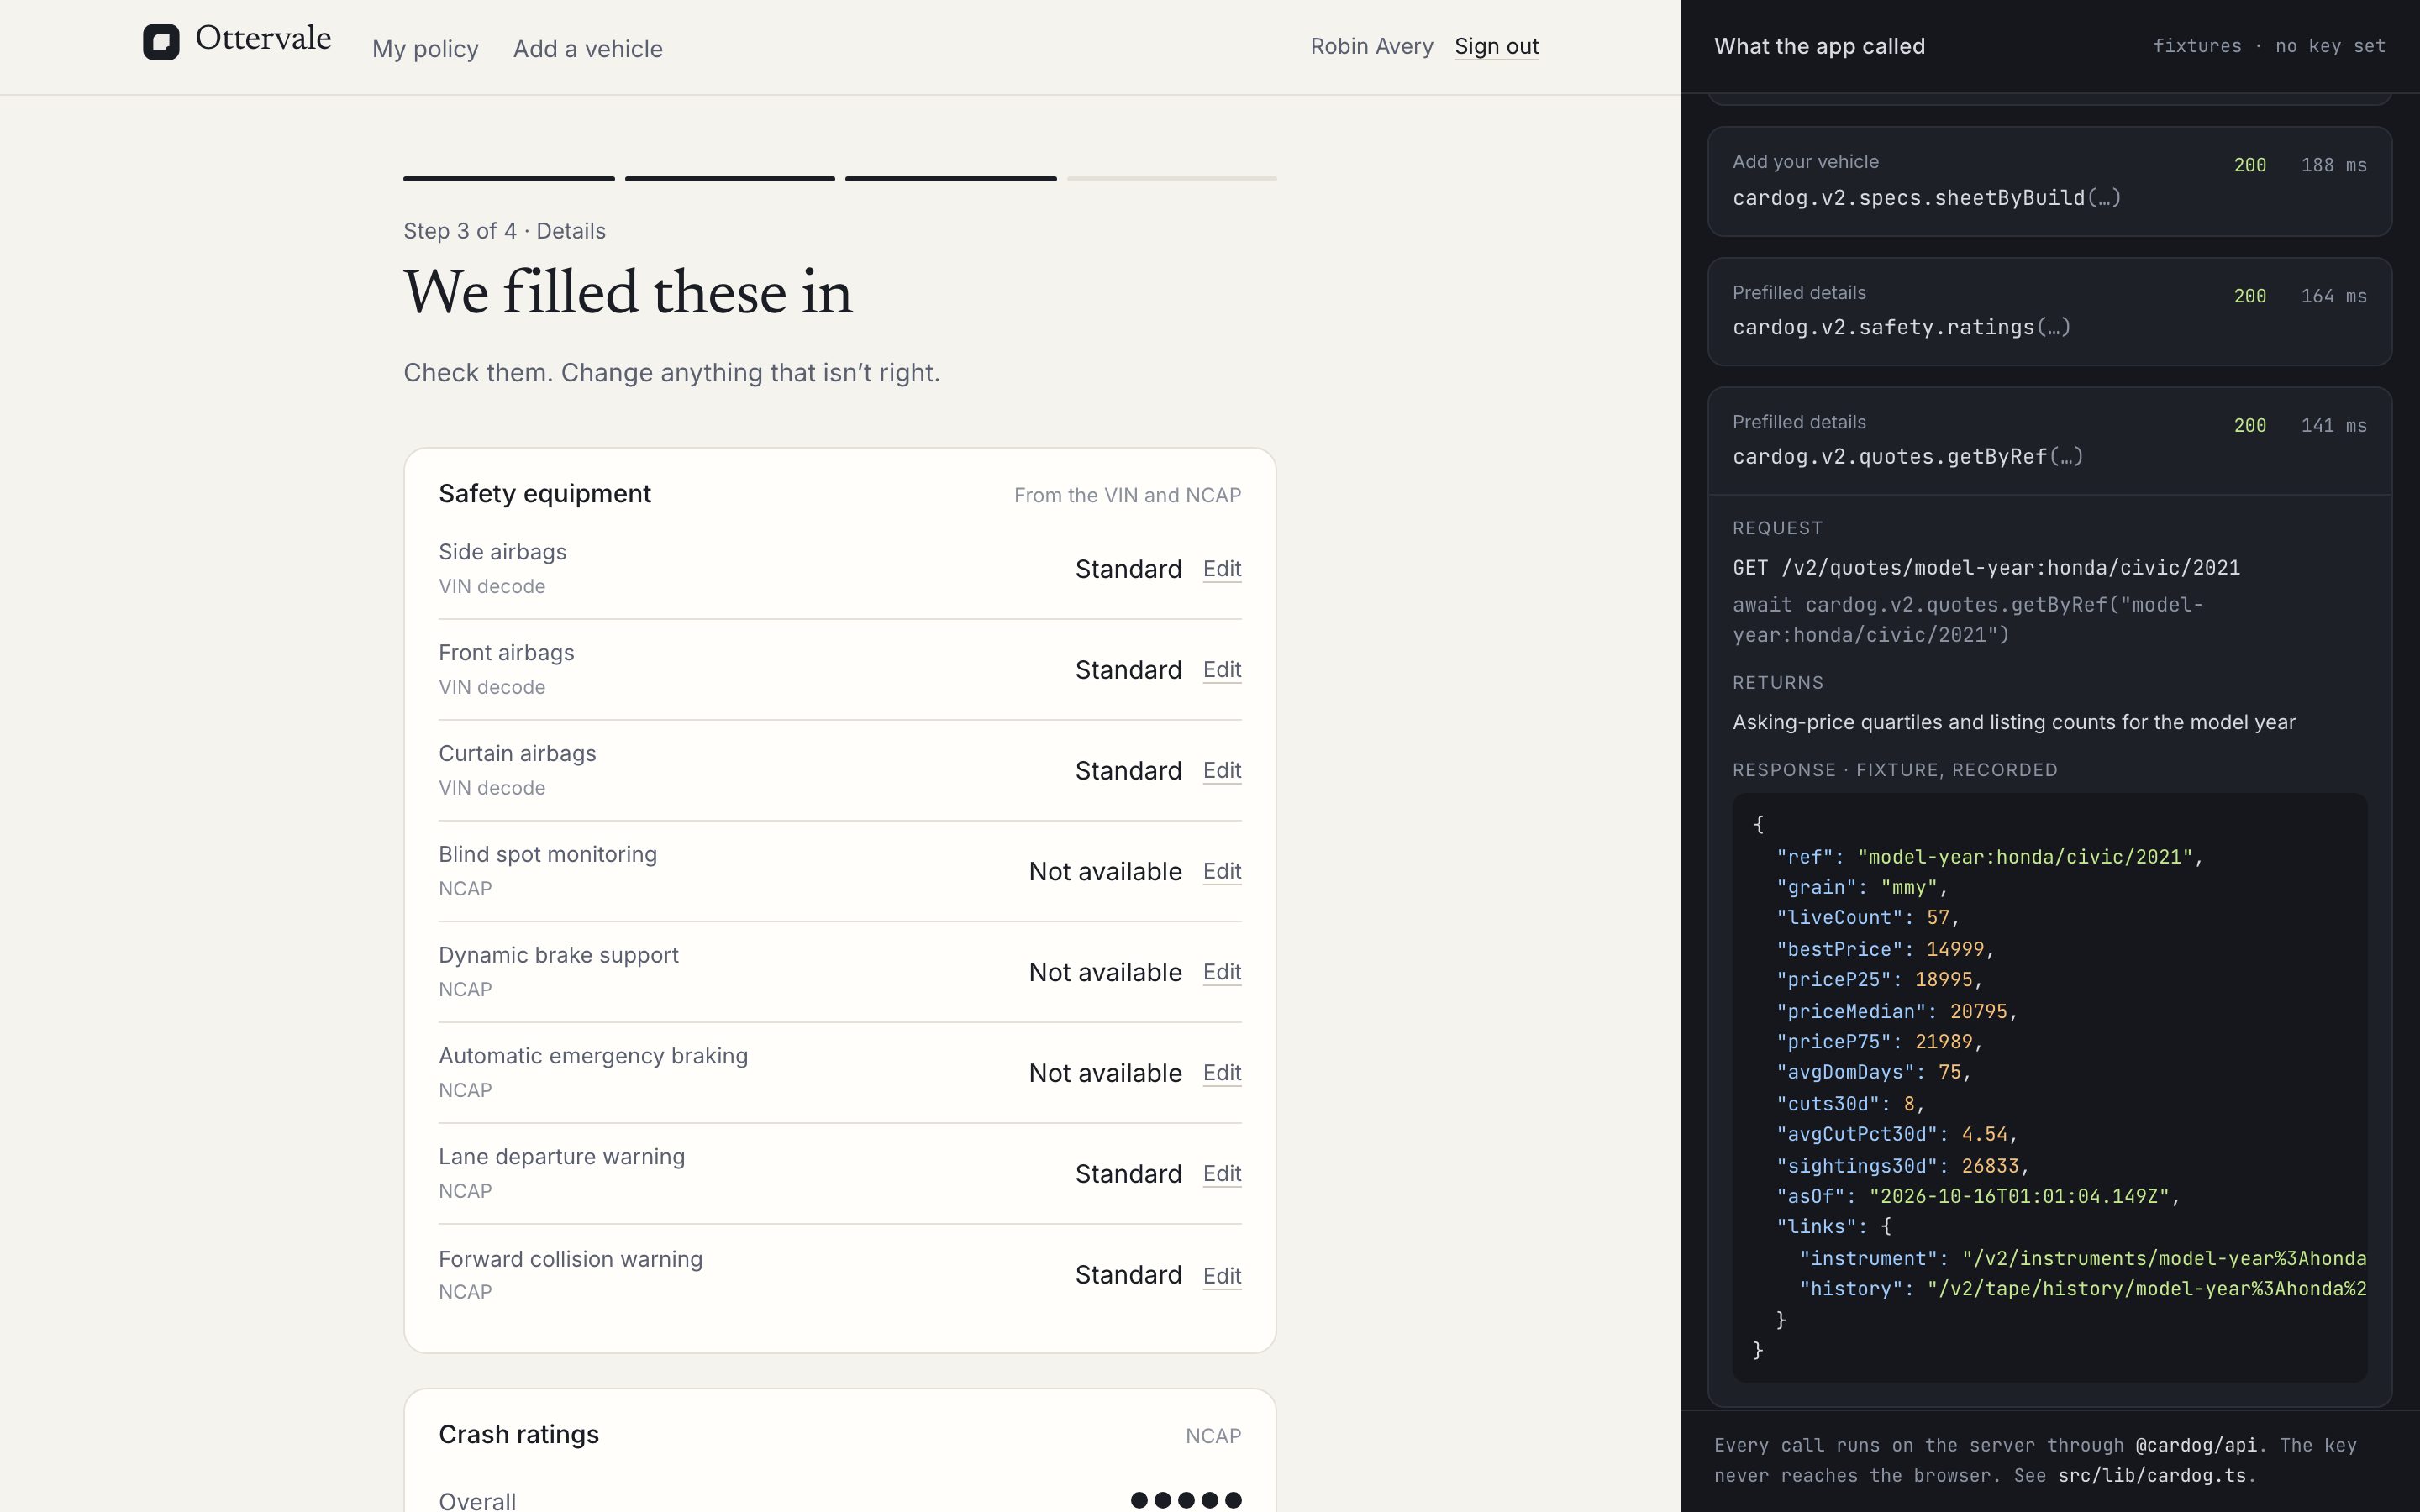Click the "history" link value in JSON
The width and height of the screenshot is (2420, 1512).
coord(2146,1289)
